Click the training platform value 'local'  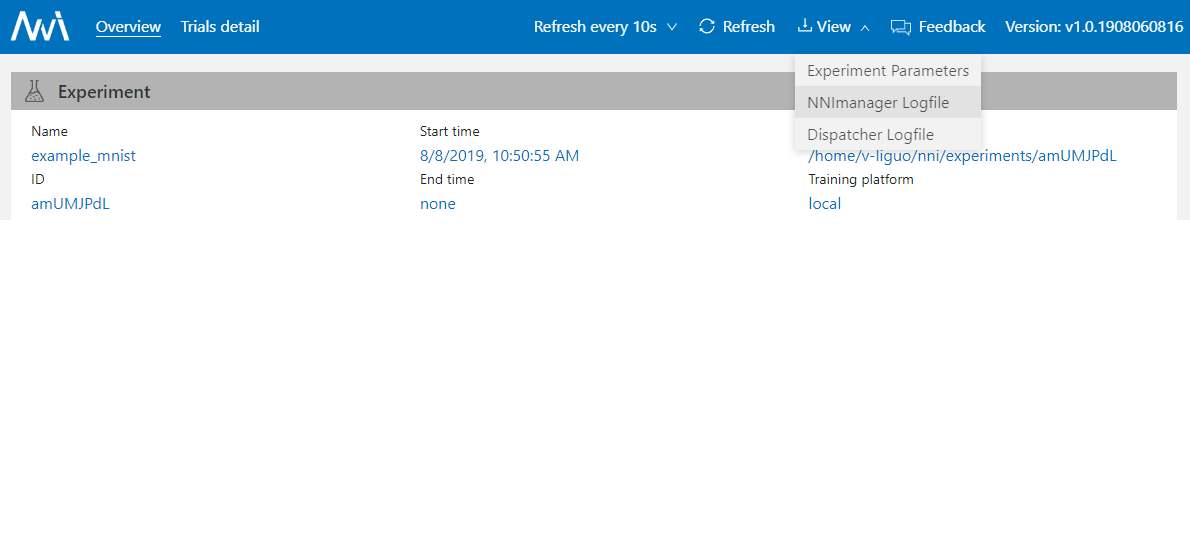click(824, 204)
